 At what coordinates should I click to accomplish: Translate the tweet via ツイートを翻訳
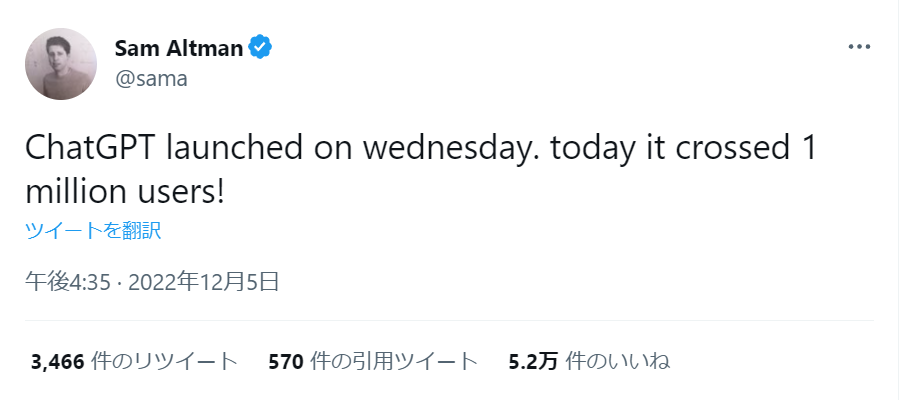pyautogui.click(x=93, y=230)
